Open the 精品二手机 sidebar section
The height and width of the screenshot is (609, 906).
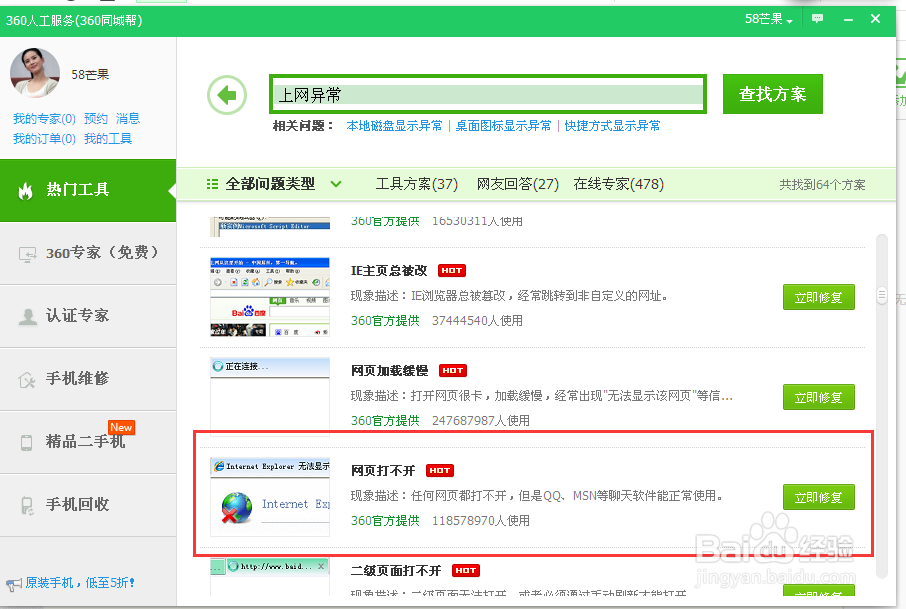point(88,442)
